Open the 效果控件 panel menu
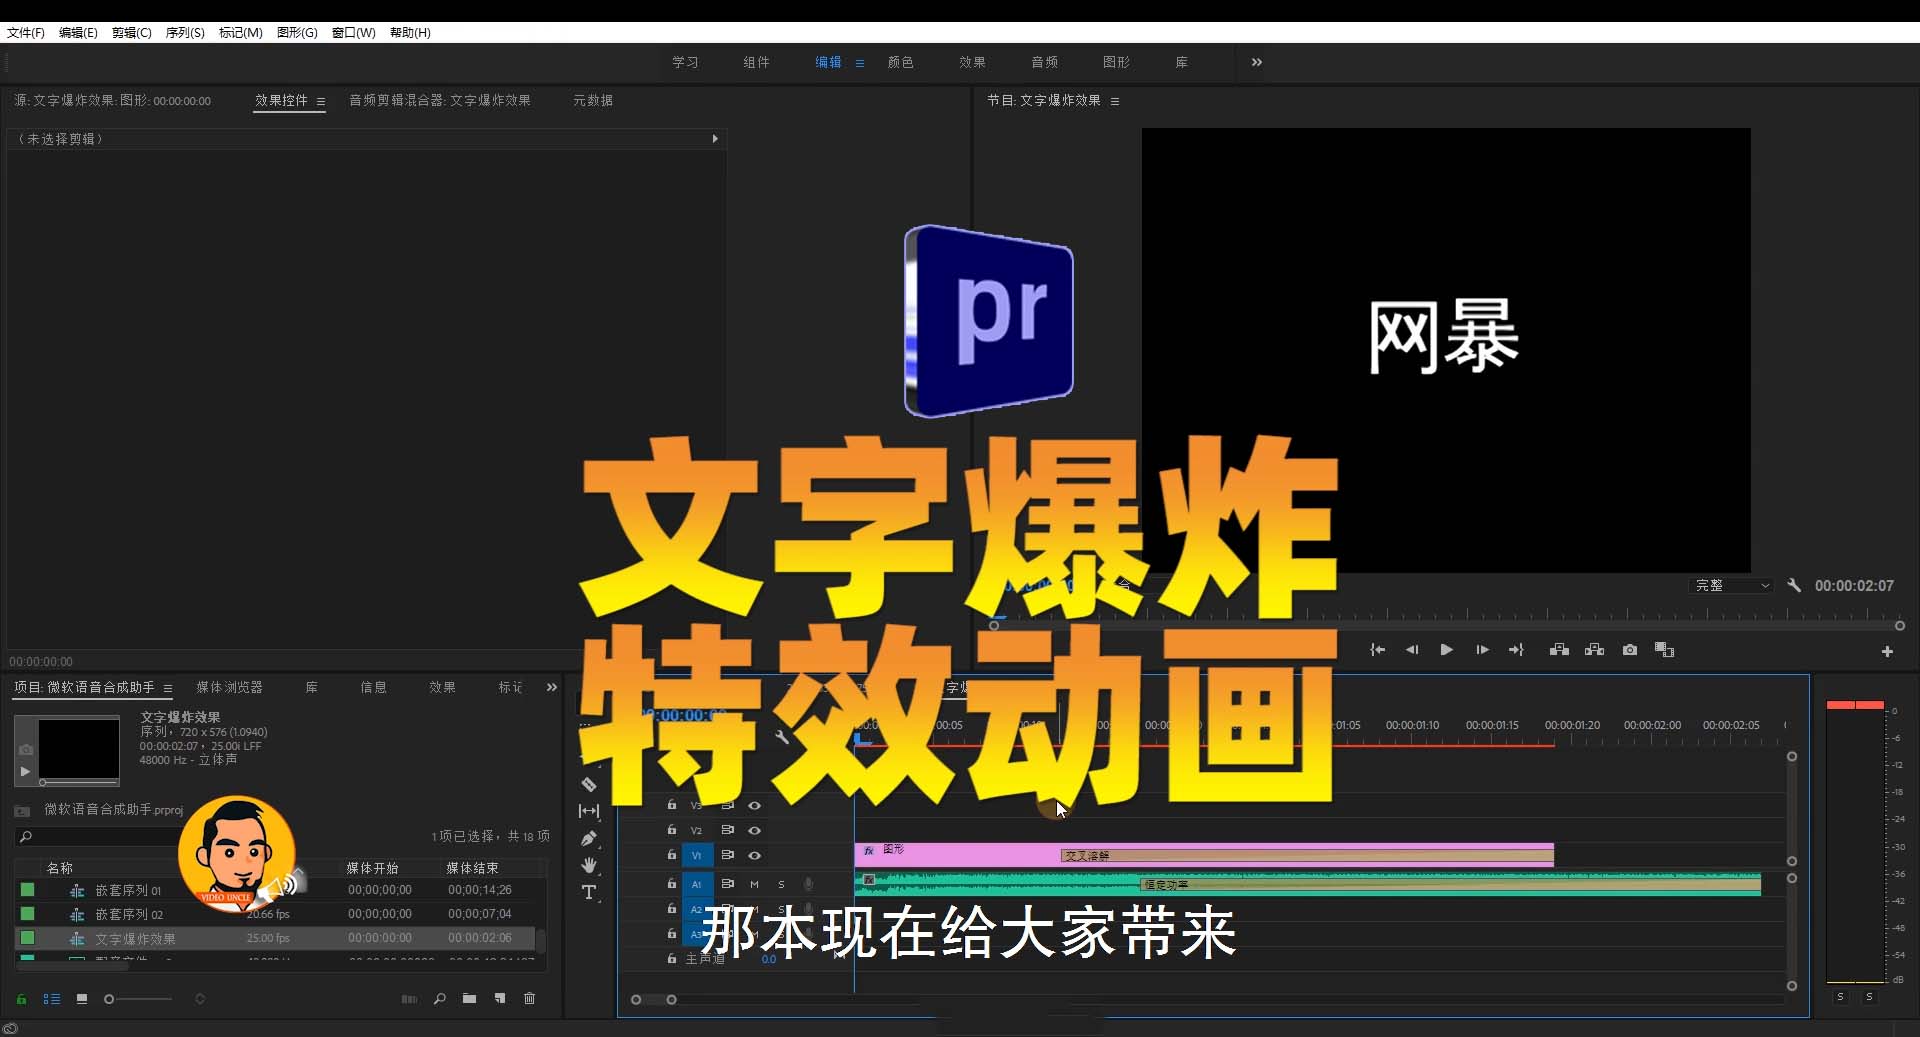The height and width of the screenshot is (1037, 1920). point(321,101)
